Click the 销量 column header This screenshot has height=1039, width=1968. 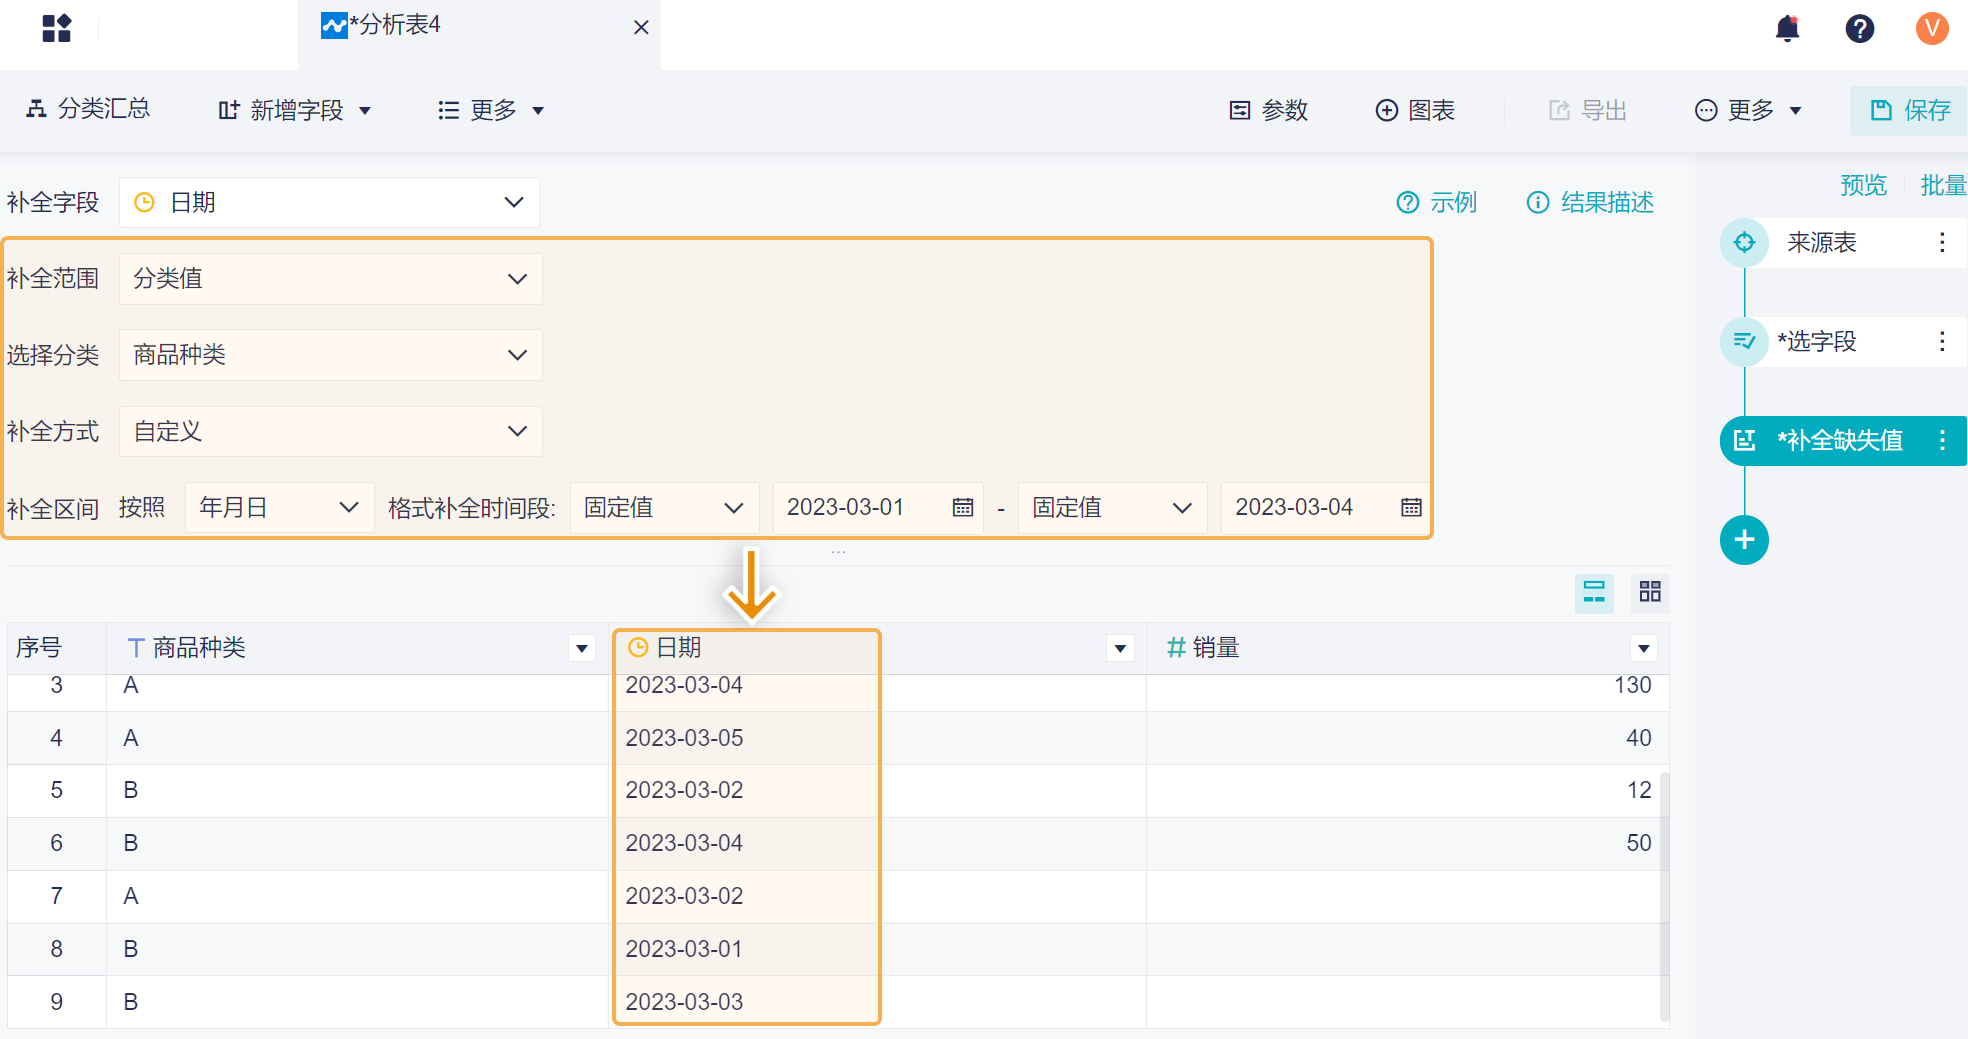(x=1407, y=648)
